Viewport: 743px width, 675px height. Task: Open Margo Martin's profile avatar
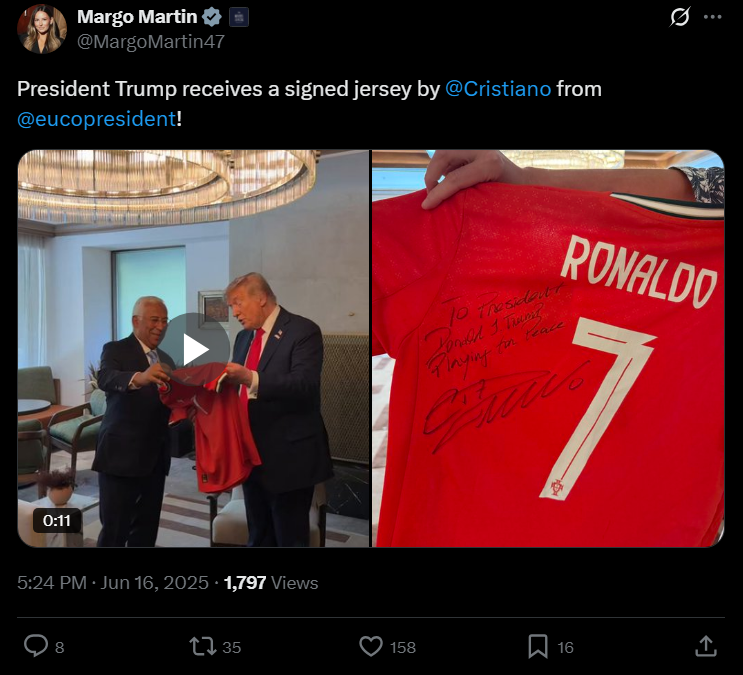pyautogui.click(x=42, y=28)
